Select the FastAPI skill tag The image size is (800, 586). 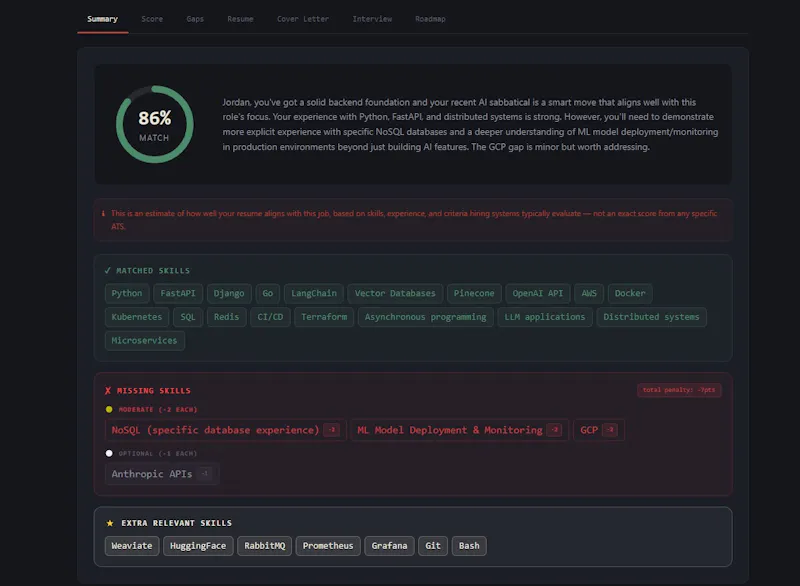[x=178, y=293]
